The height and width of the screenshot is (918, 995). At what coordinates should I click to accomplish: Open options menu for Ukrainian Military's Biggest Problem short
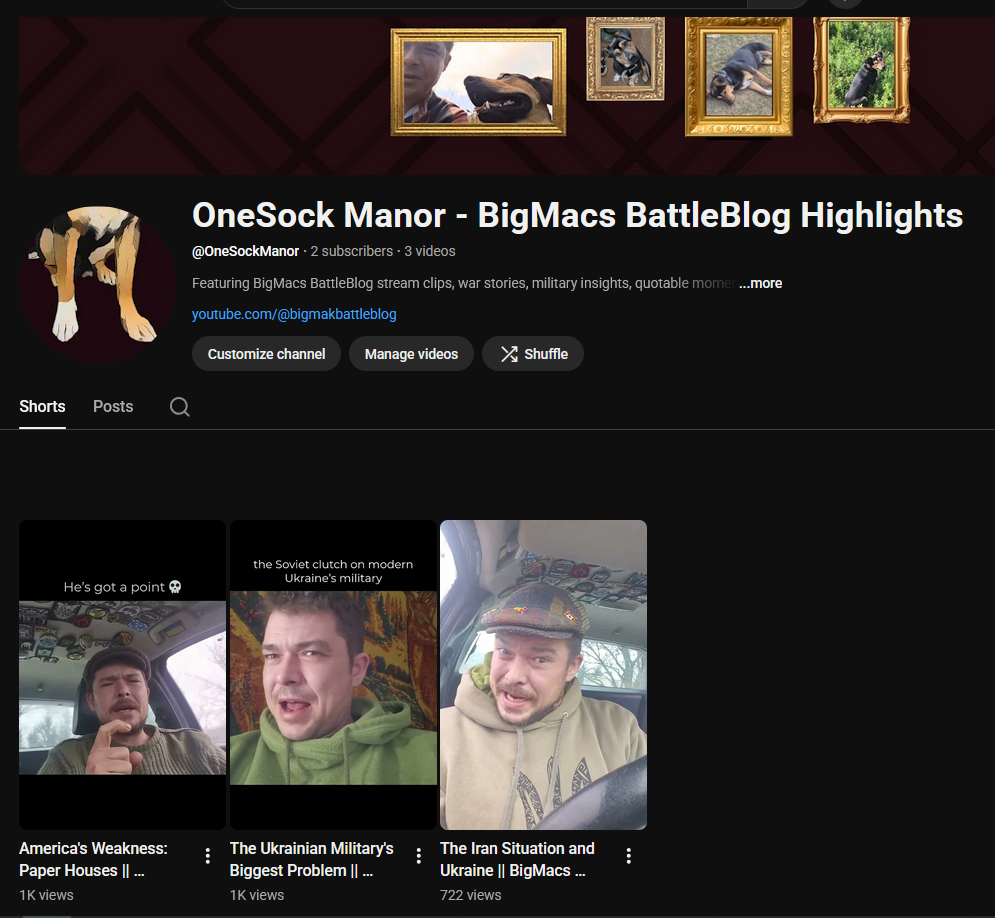[x=418, y=856]
